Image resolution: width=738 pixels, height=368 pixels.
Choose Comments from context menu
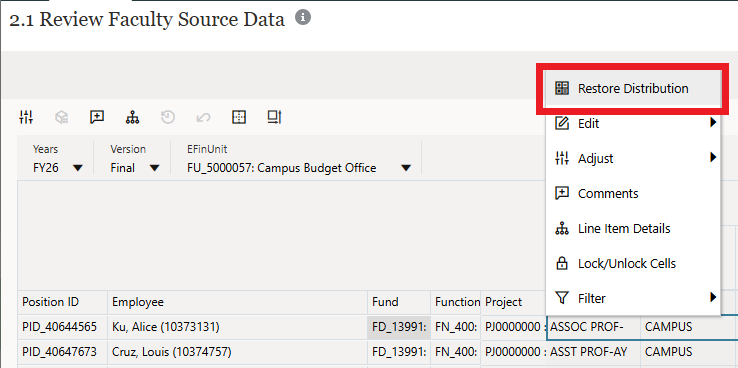point(633,193)
